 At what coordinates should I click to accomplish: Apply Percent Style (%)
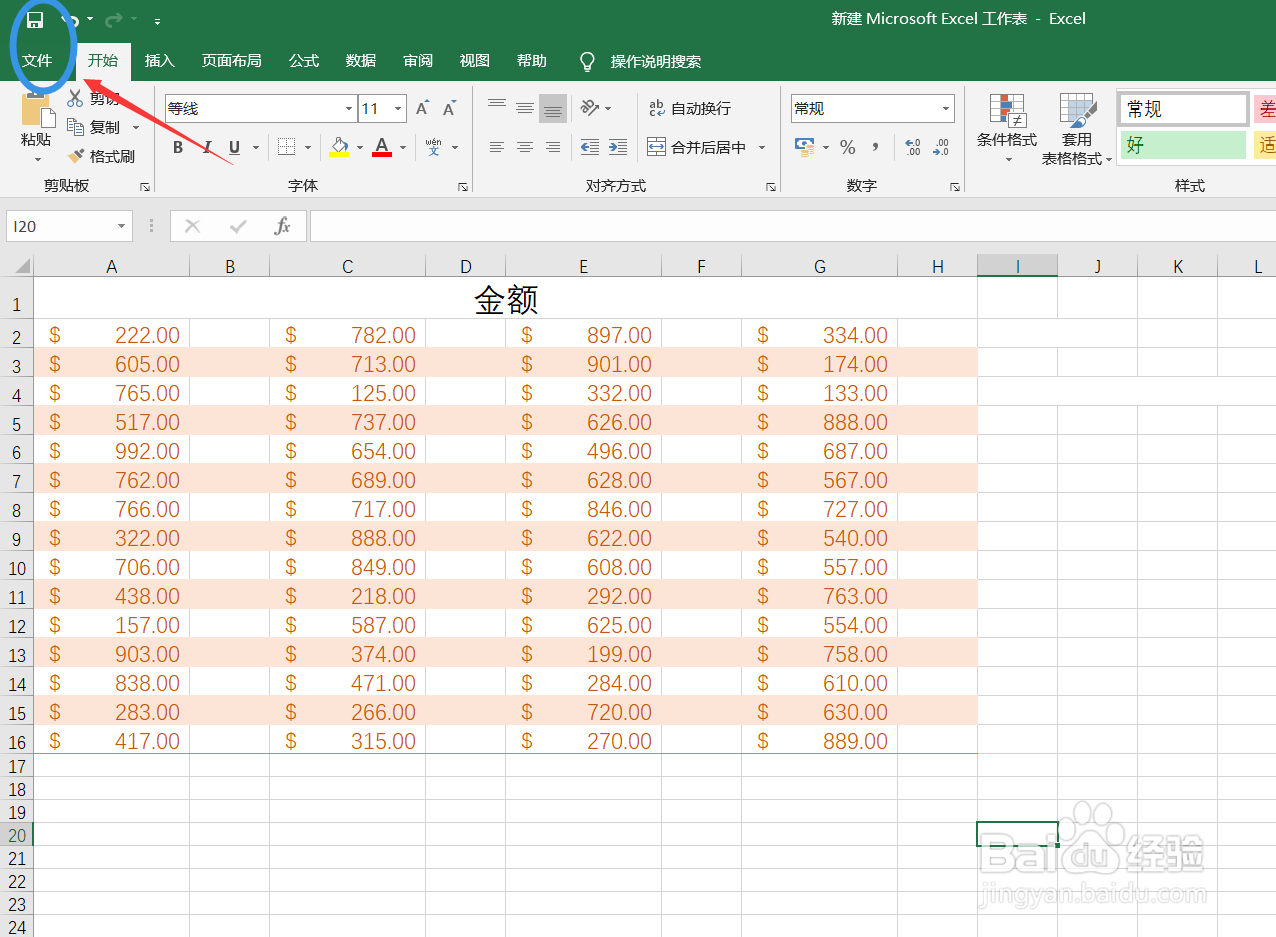pyautogui.click(x=848, y=147)
